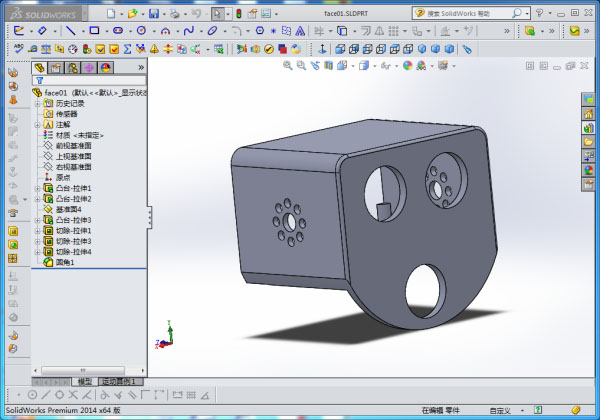The height and width of the screenshot is (420, 600).
Task: Switch to DimXpertManager tab
Action: click(89, 68)
